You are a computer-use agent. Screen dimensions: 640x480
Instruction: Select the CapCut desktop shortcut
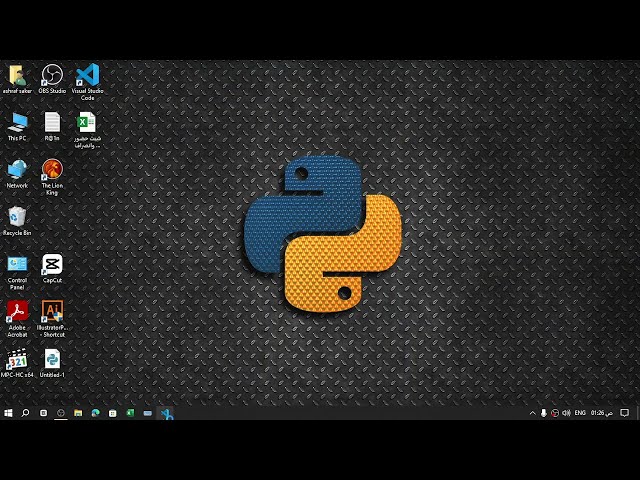point(52,269)
